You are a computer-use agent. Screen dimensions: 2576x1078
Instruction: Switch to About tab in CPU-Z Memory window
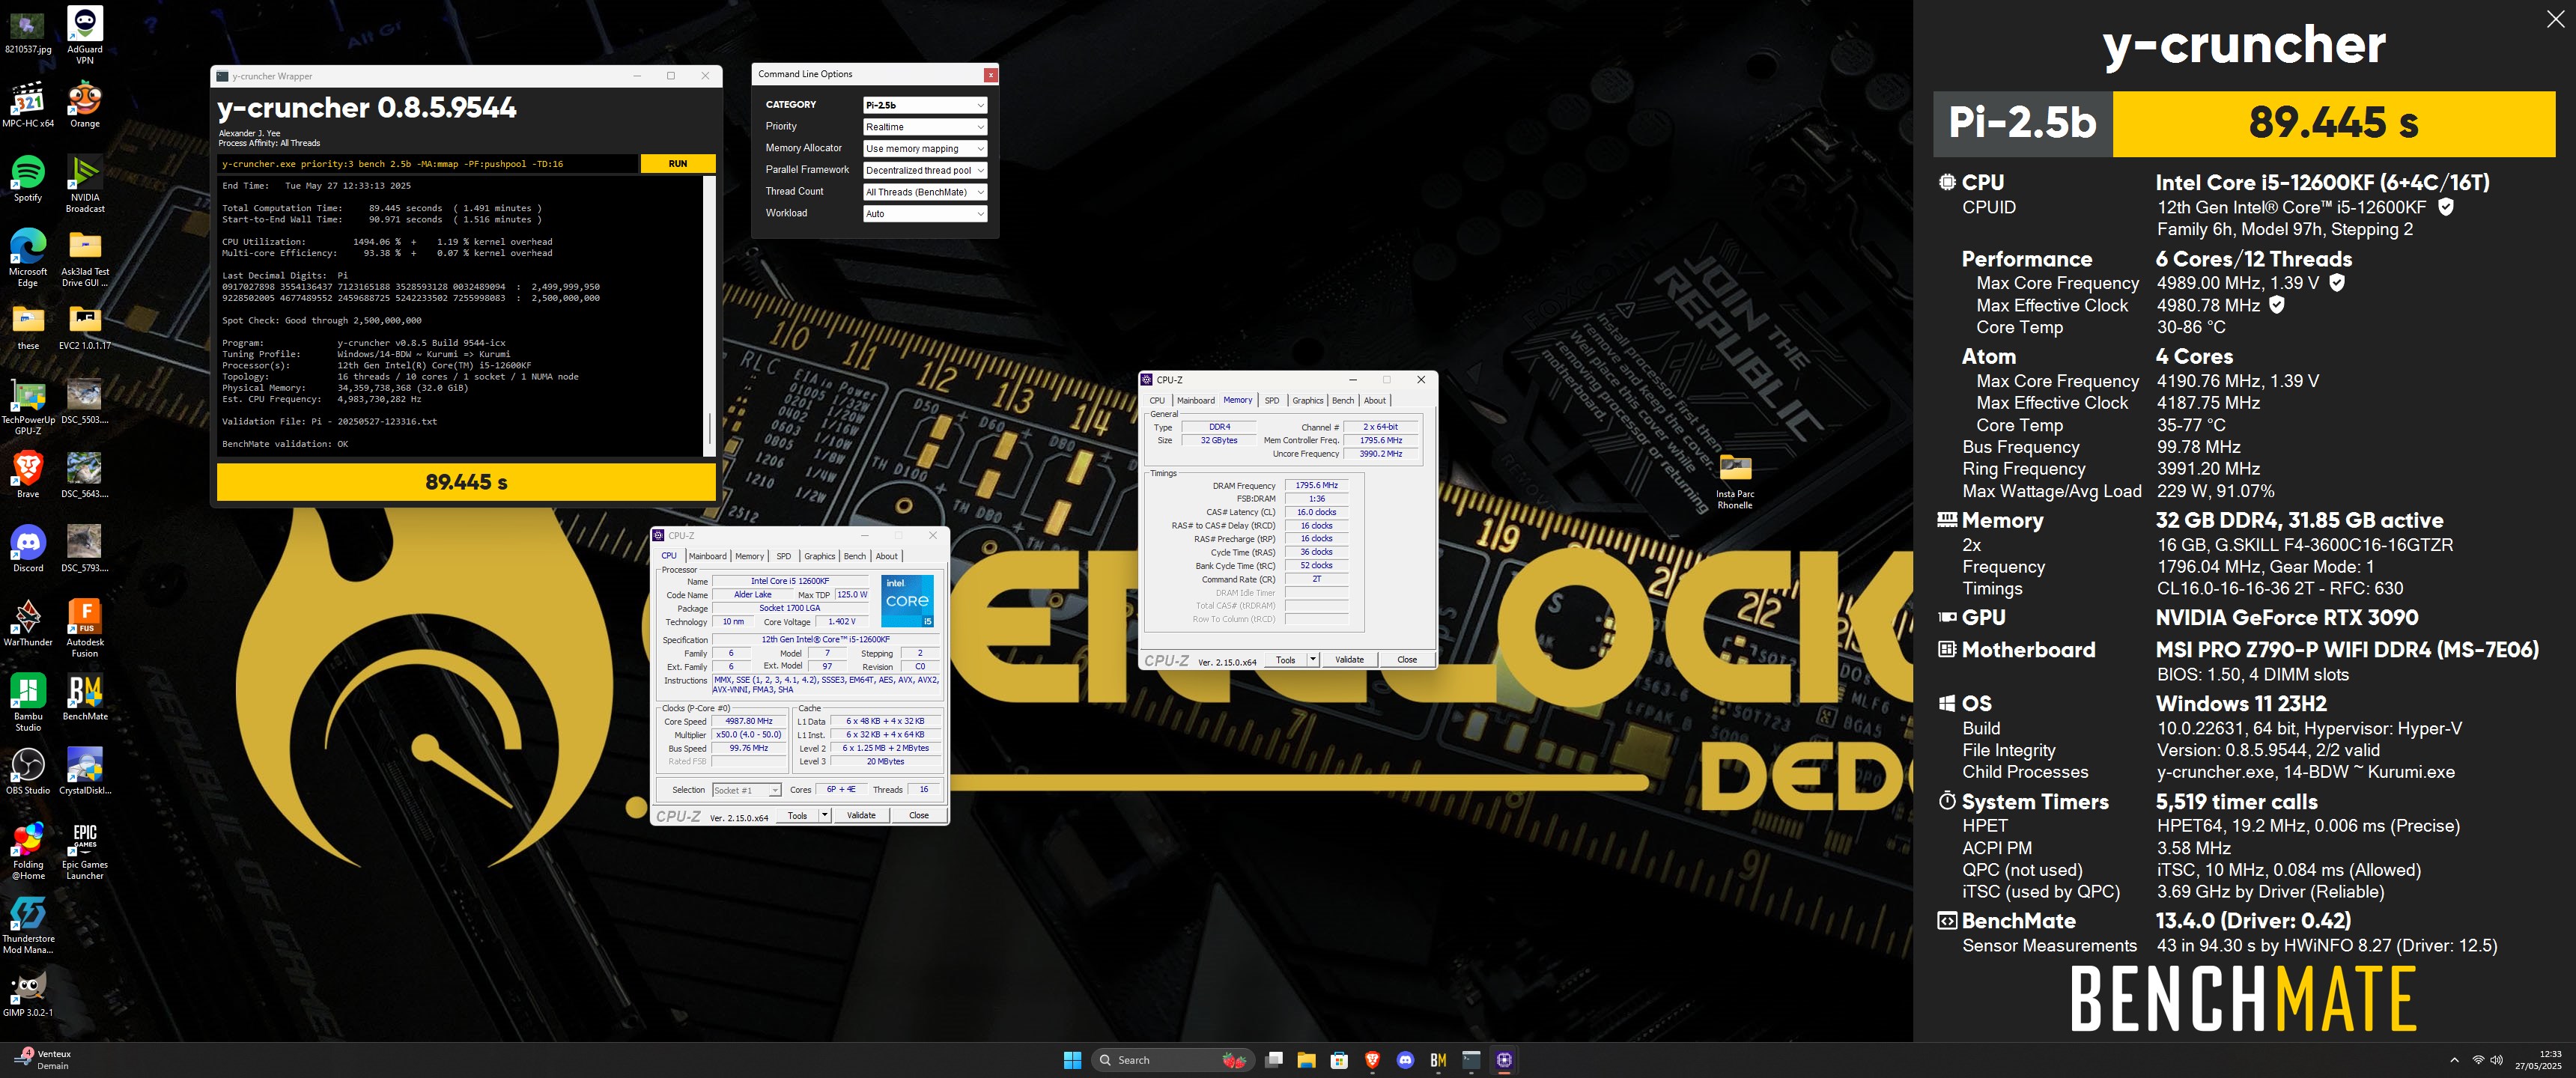coord(1375,400)
